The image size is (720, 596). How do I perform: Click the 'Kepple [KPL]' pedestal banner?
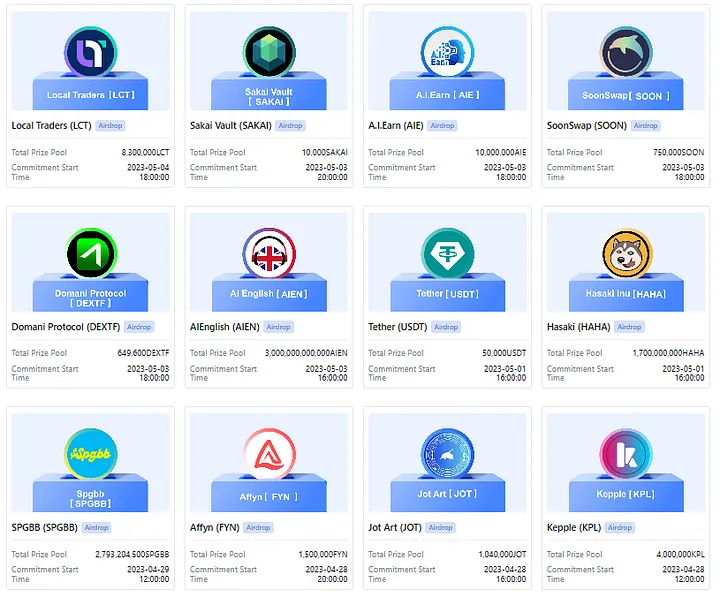pyautogui.click(x=626, y=494)
